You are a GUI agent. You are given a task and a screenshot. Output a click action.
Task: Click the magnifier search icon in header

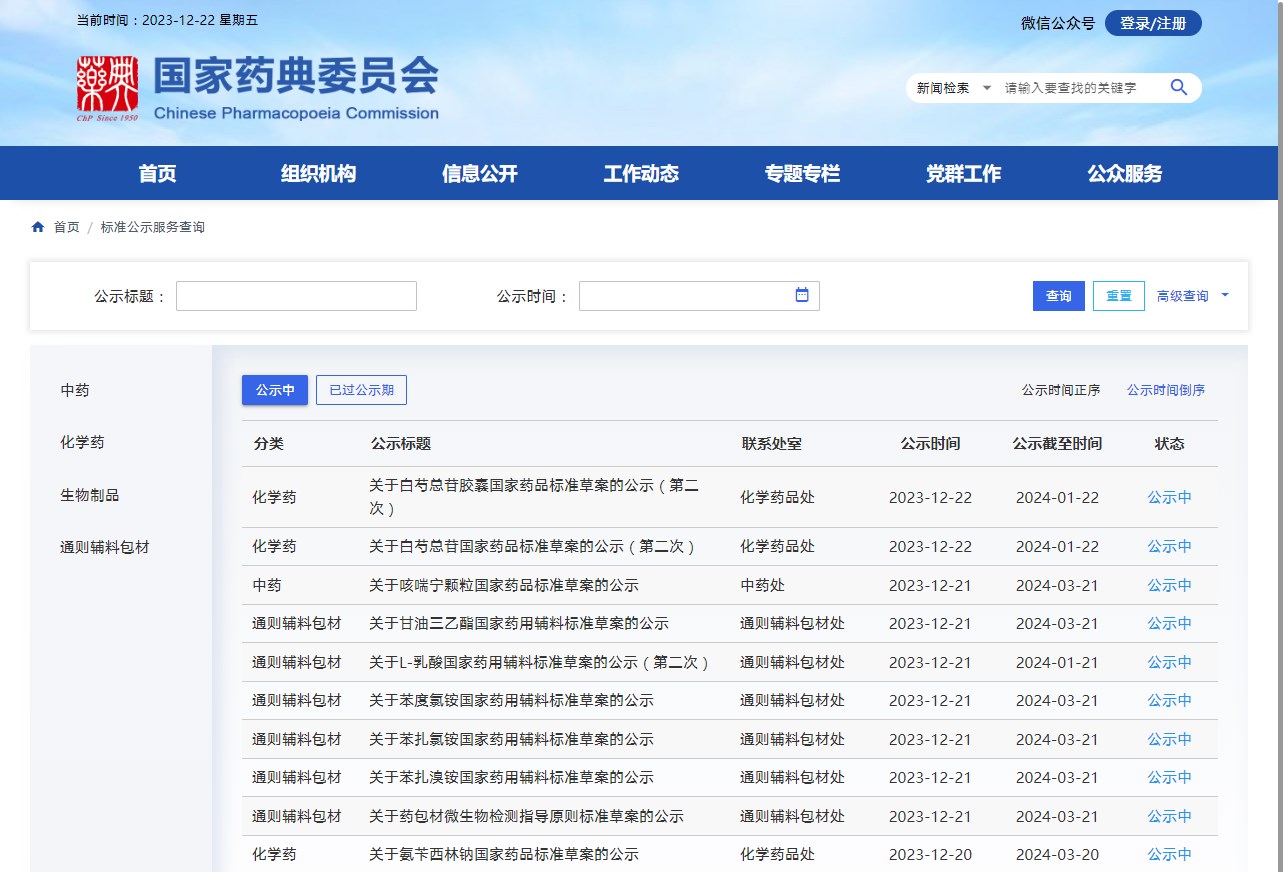1178,88
